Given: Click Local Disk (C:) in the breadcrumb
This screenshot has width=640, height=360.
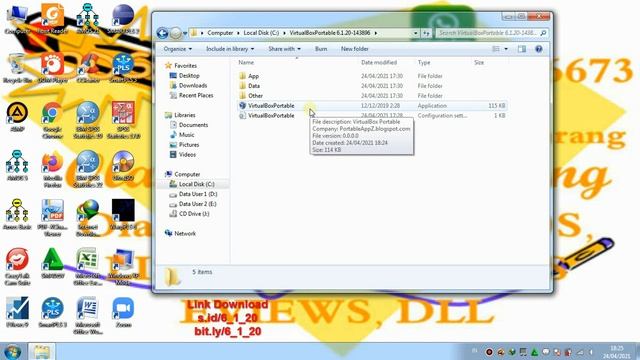Looking at the screenshot, I should [261, 33].
